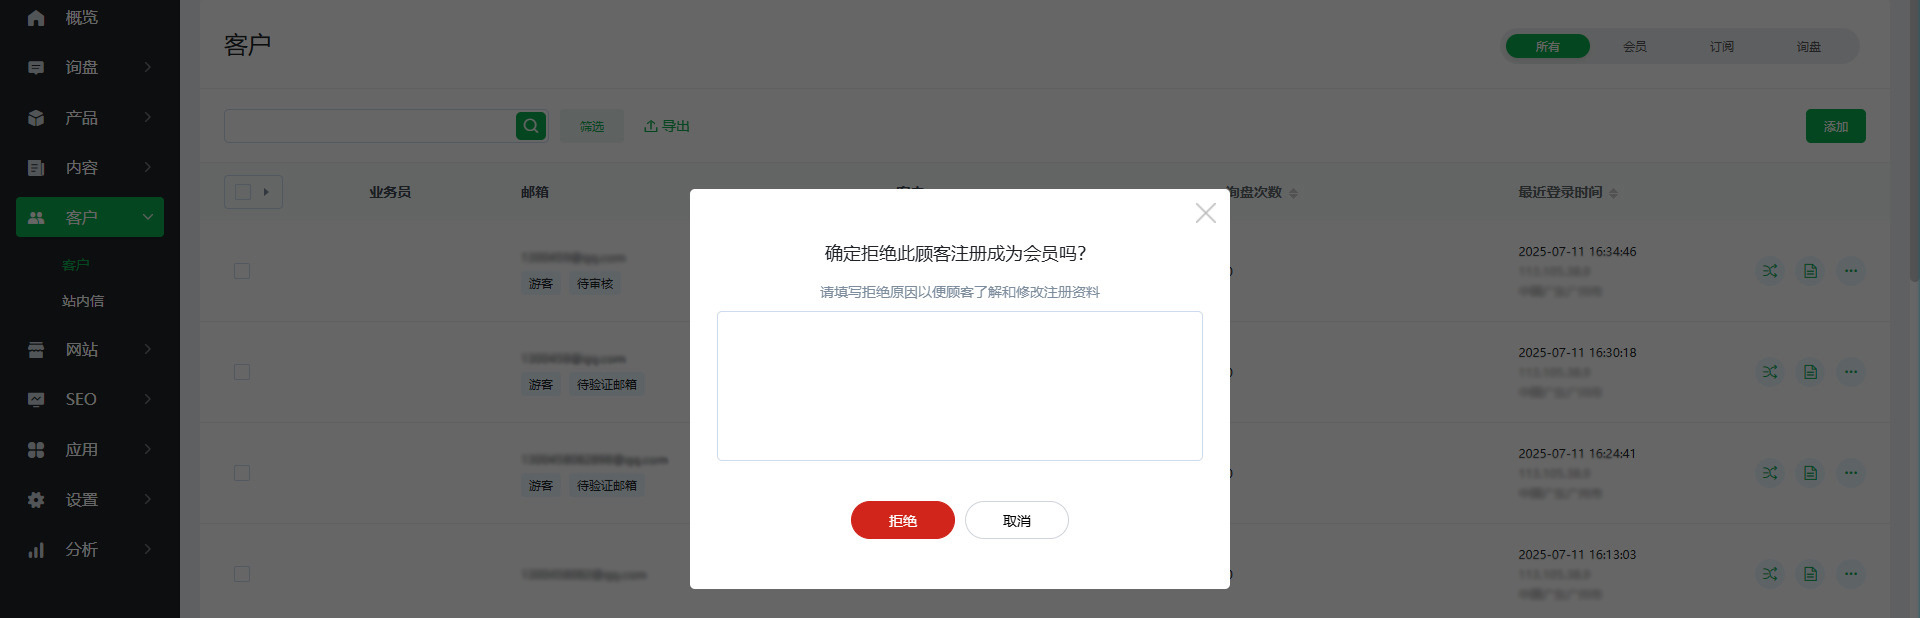Screen dimensions: 1920x618
Task: Toggle the select-all checkbox in table header
Action: 243,192
